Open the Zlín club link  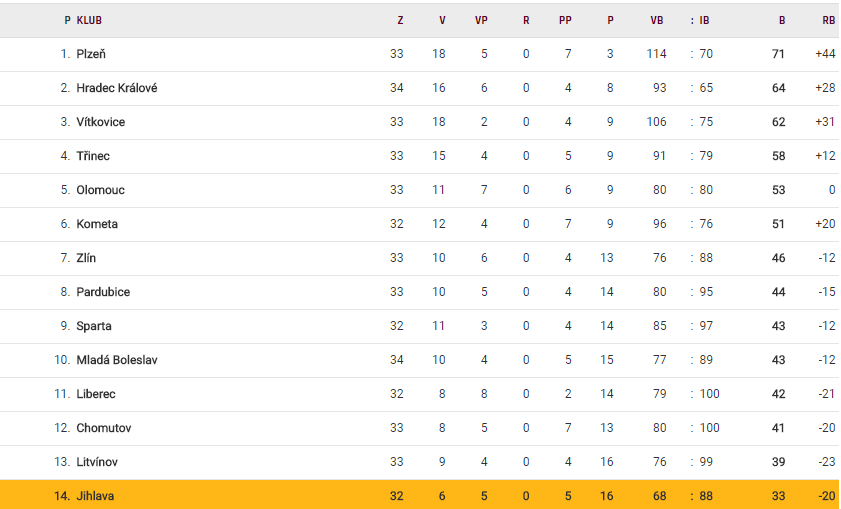pos(86,258)
